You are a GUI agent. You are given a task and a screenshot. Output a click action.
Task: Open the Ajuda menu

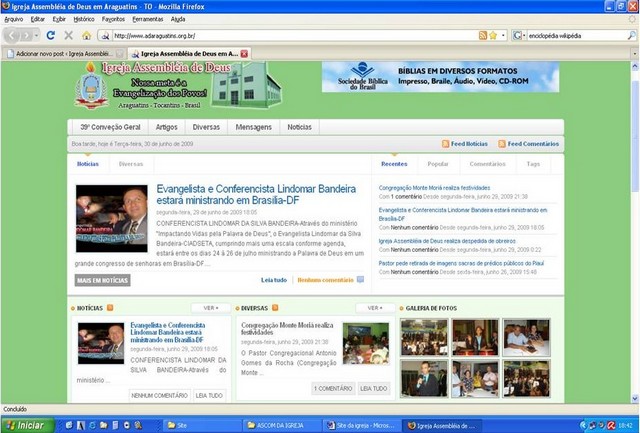(178, 19)
